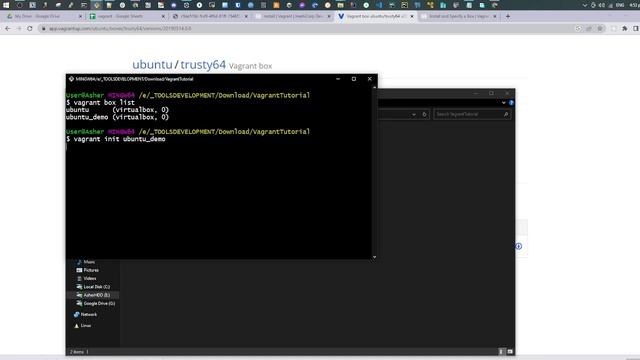Click the taskbar search circle icon
Viewport: 640px width, 360px height.
pos(19,5)
